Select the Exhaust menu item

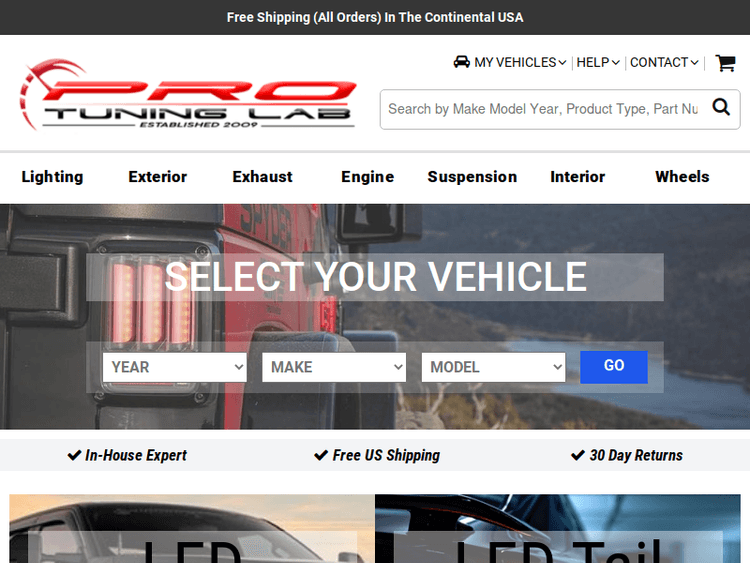tap(262, 177)
